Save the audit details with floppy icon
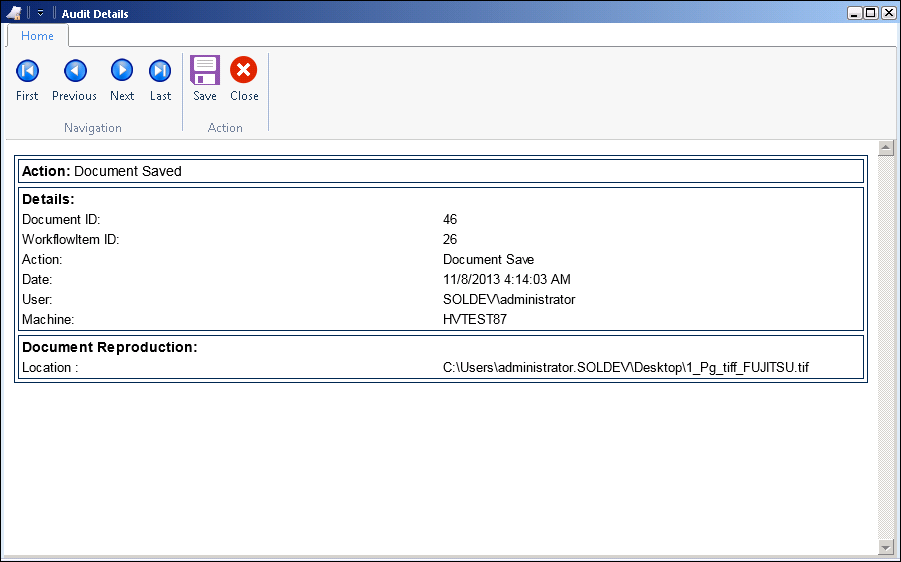Image resolution: width=901 pixels, height=562 pixels. (205, 79)
